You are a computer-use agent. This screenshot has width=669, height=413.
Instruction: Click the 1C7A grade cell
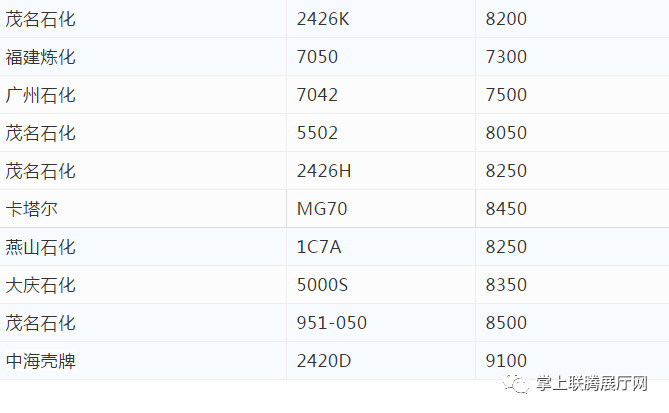coord(381,247)
